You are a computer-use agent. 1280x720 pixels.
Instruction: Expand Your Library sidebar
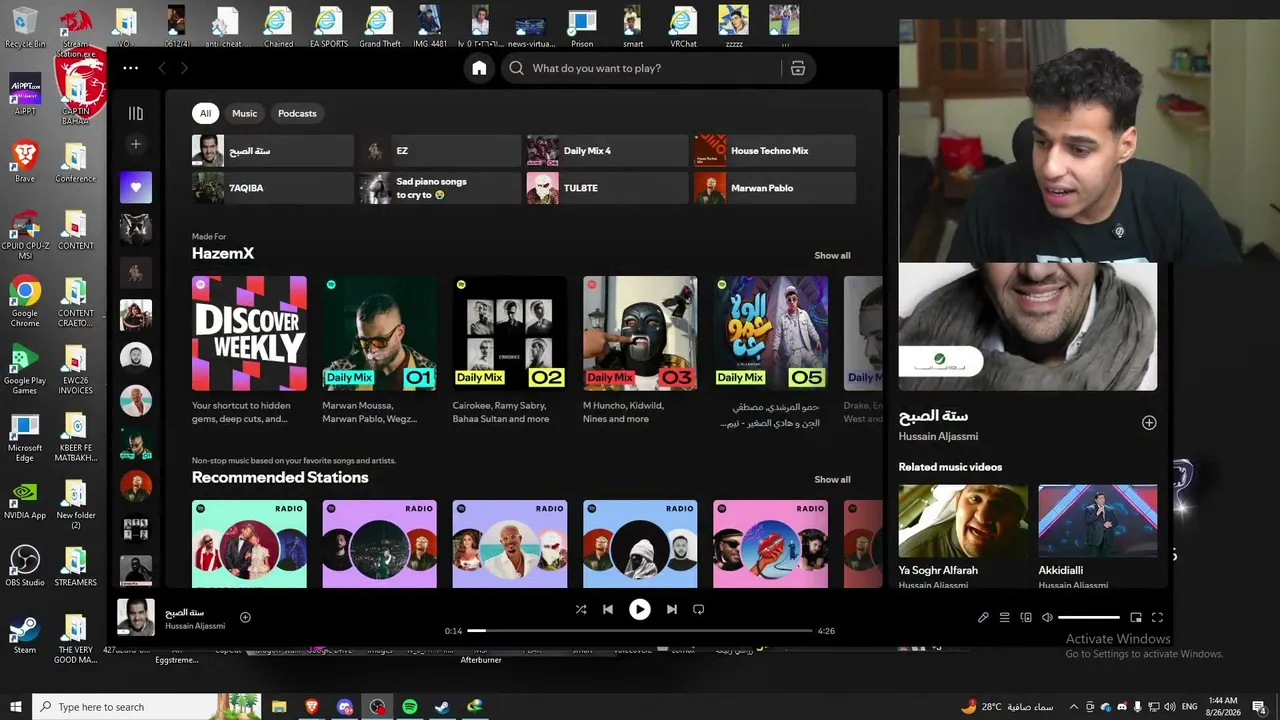136,113
